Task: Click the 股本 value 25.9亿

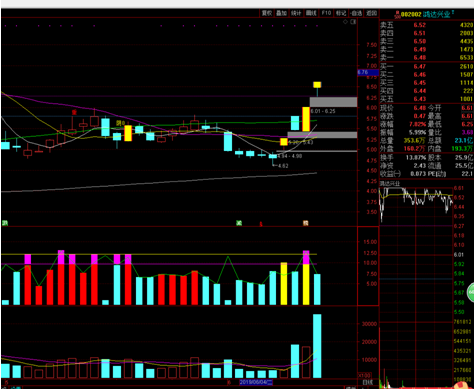Action: [464, 157]
